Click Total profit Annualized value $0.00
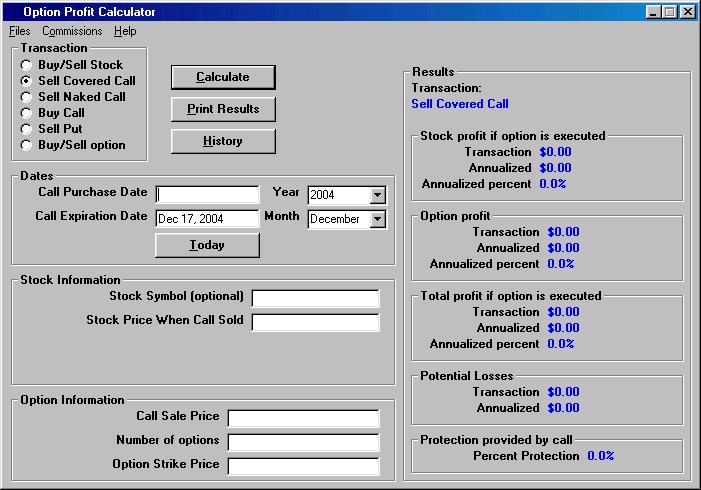701x490 pixels. coord(563,328)
